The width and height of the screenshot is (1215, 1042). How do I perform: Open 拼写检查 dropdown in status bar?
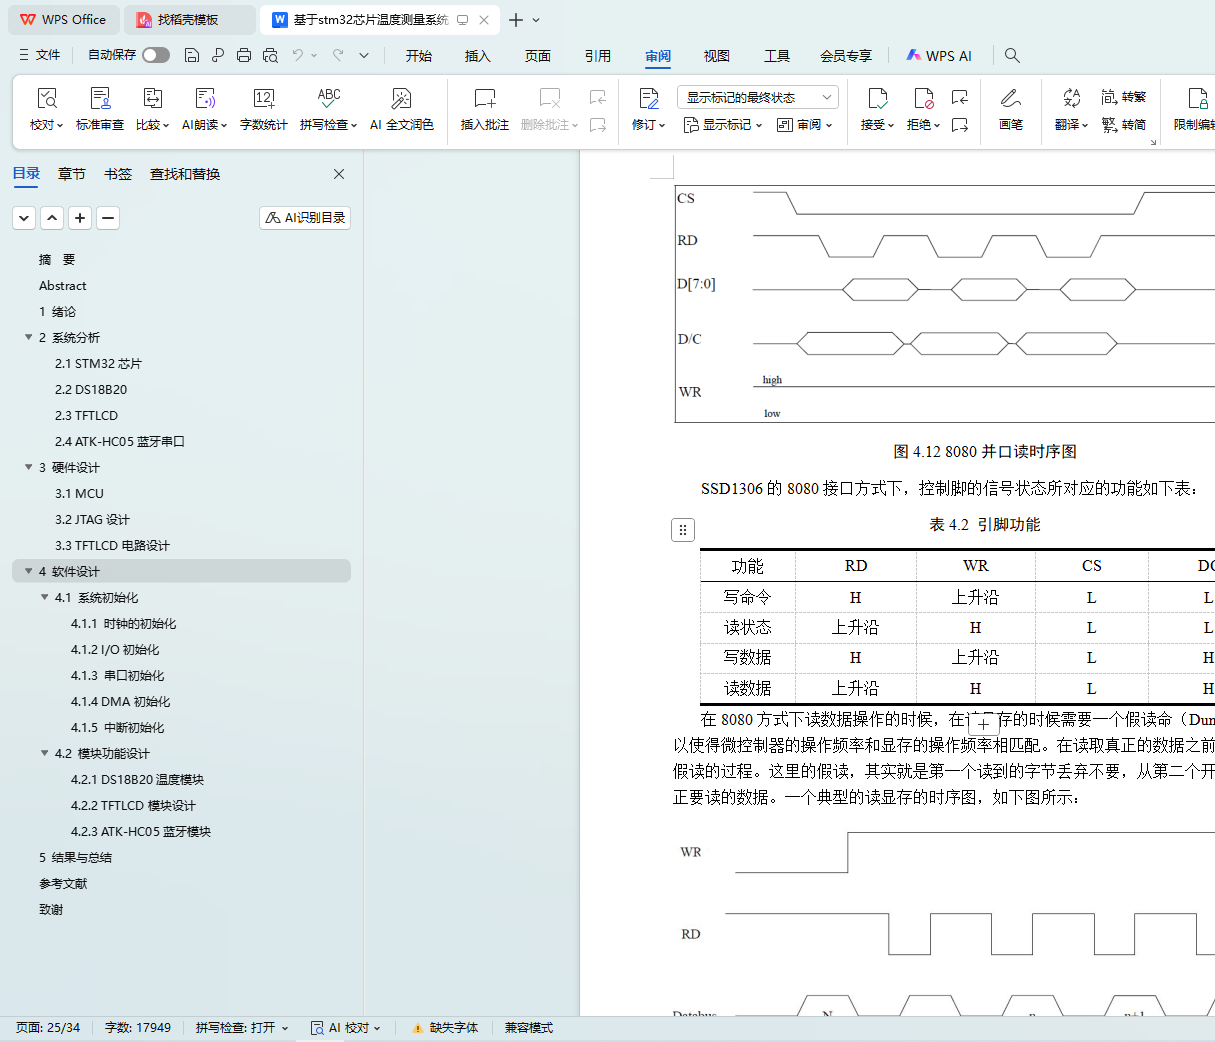coord(242,1028)
